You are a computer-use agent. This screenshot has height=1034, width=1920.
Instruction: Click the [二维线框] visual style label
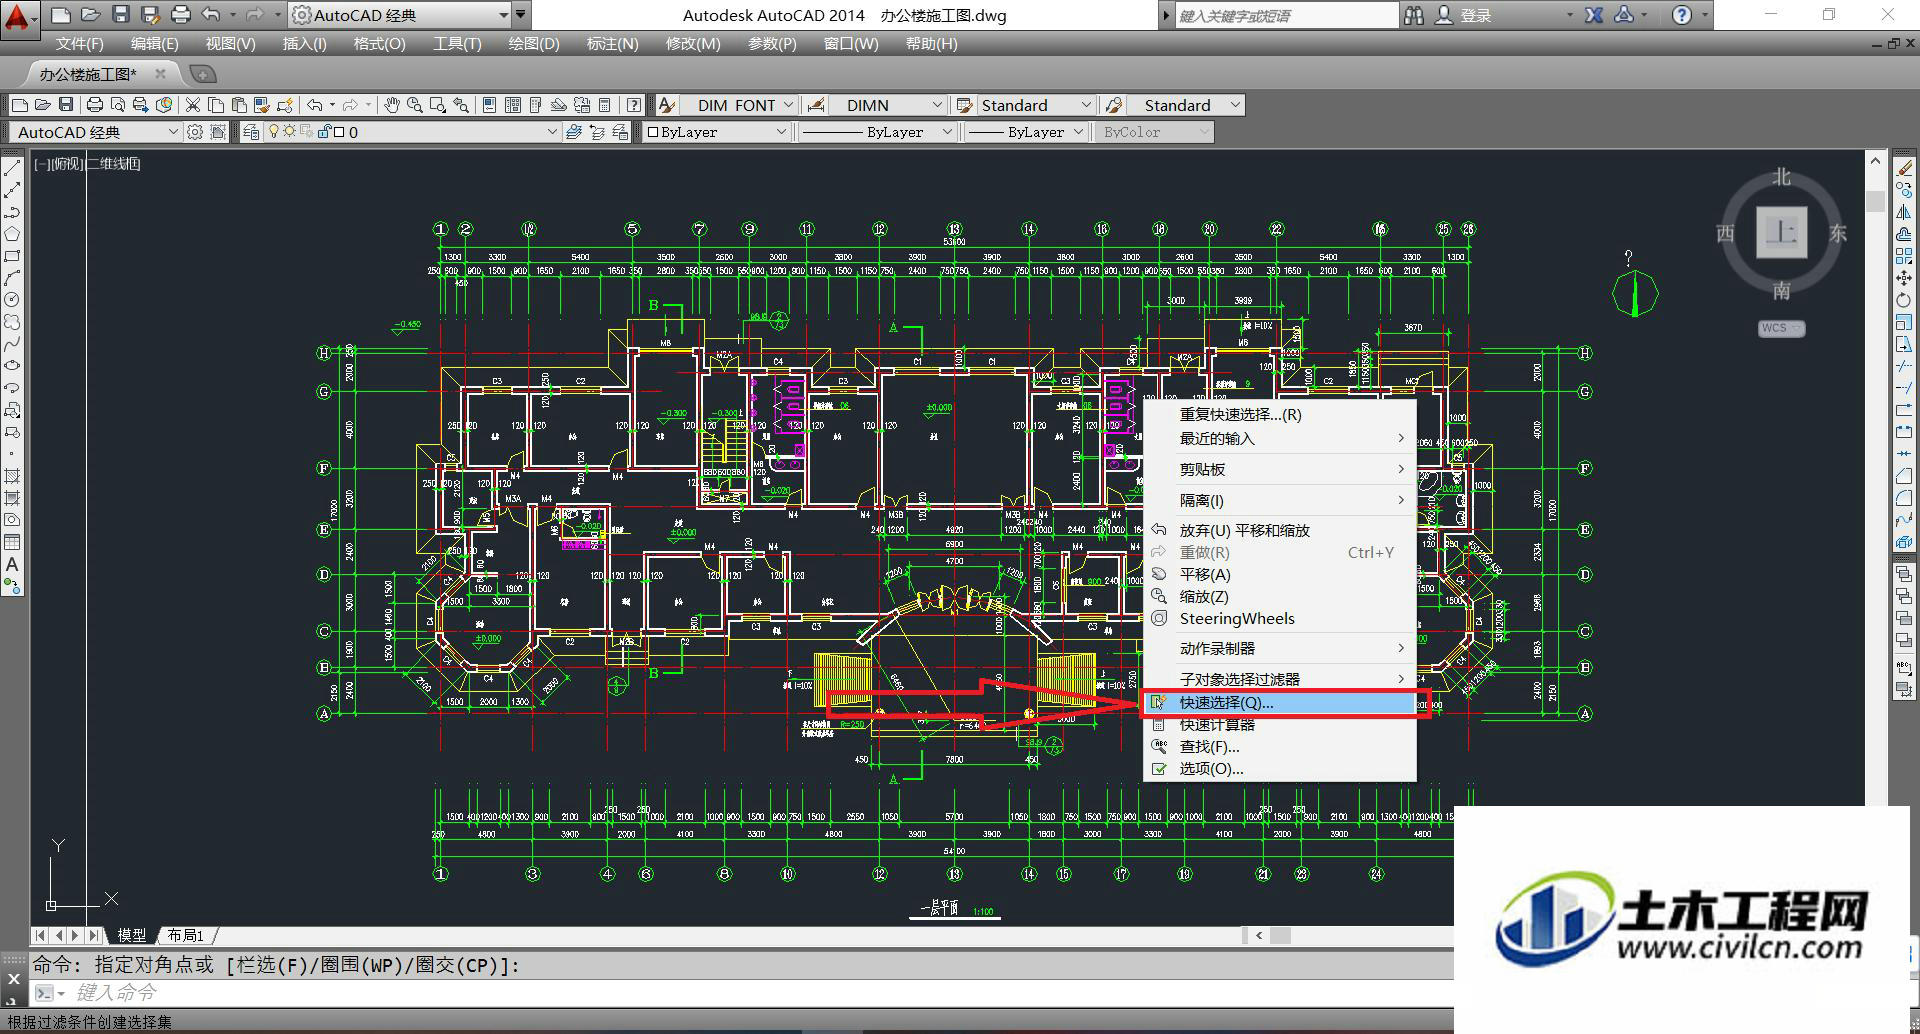point(113,164)
